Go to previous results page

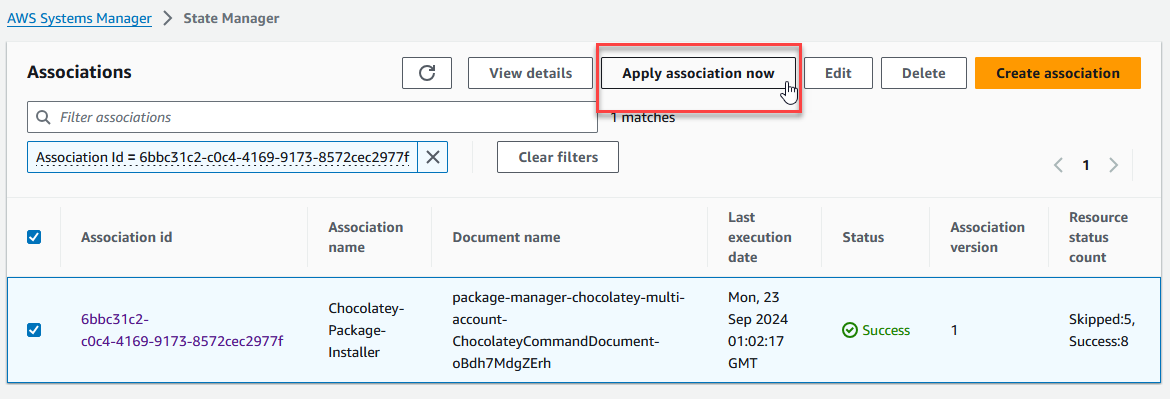[1058, 166]
